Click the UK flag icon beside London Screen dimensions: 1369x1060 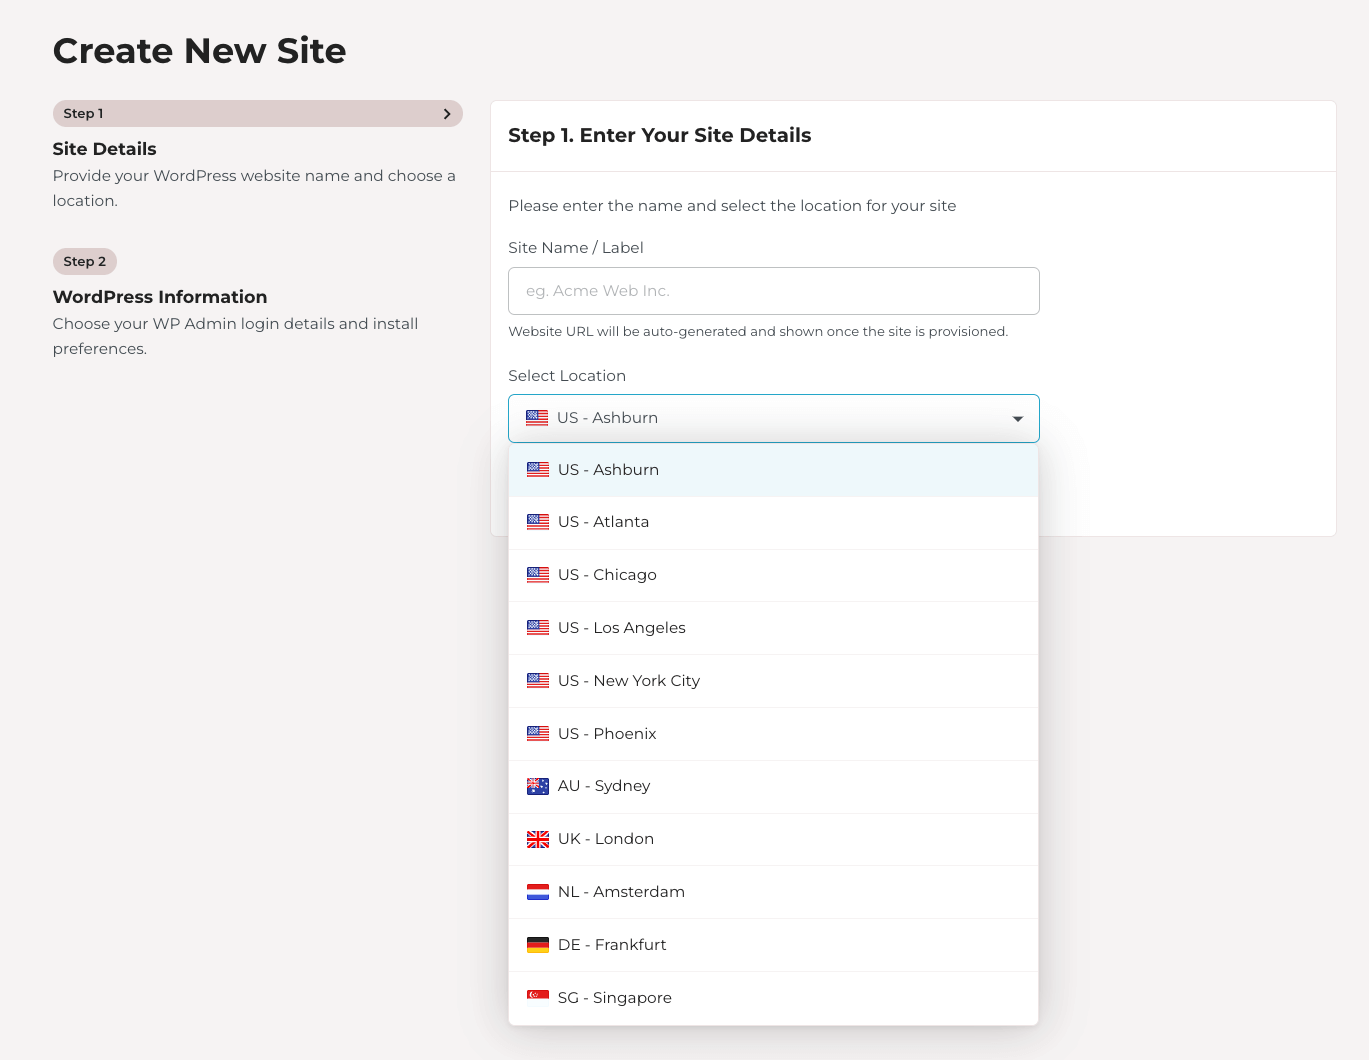(538, 839)
